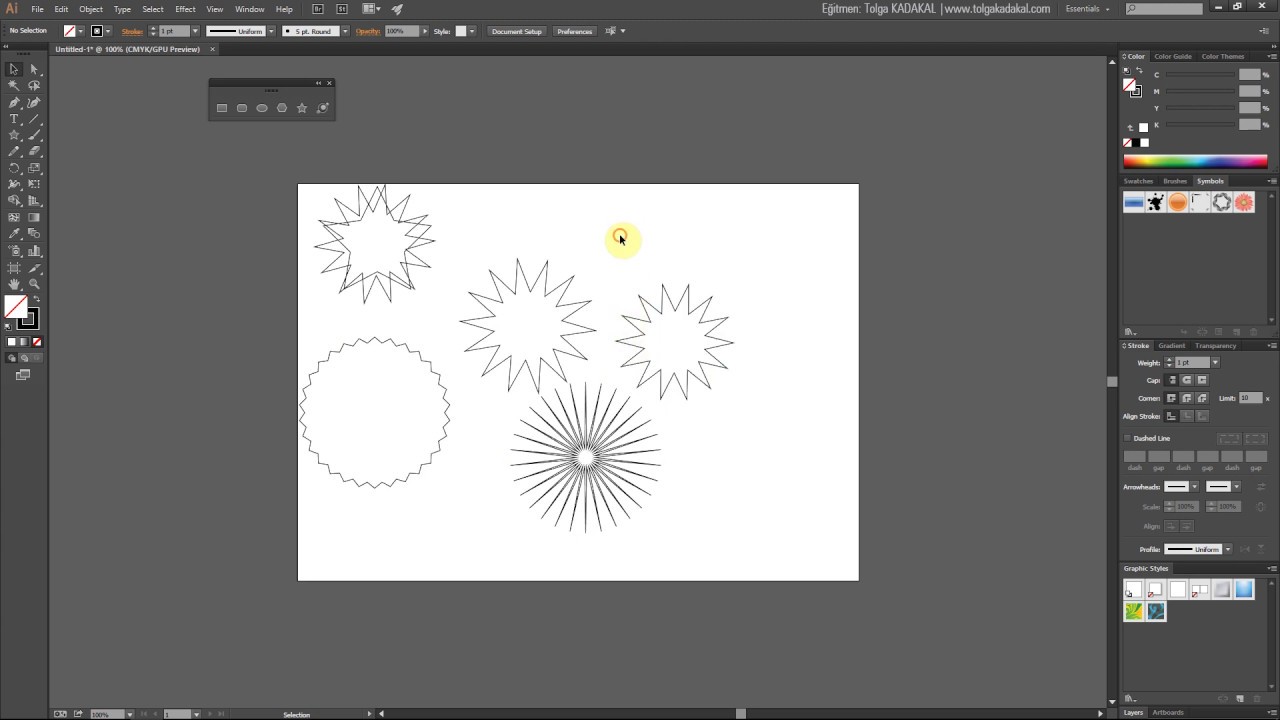Screen dimensions: 1280x720
Task: Select the Zoom tool
Action: [x=34, y=284]
